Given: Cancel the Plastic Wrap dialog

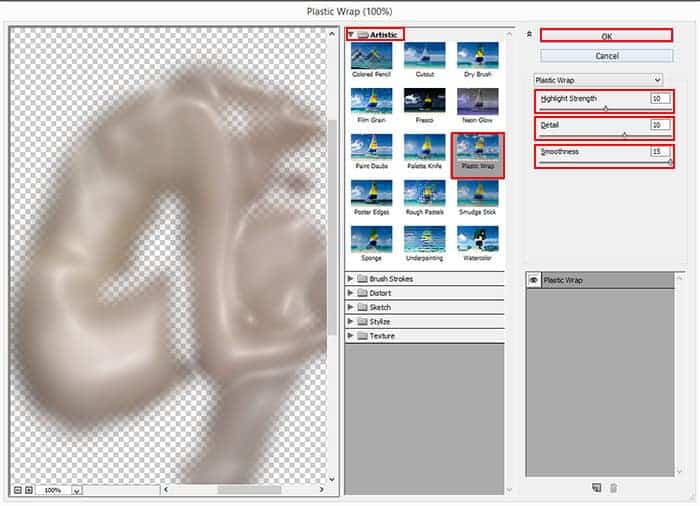Looking at the screenshot, I should (x=606, y=56).
